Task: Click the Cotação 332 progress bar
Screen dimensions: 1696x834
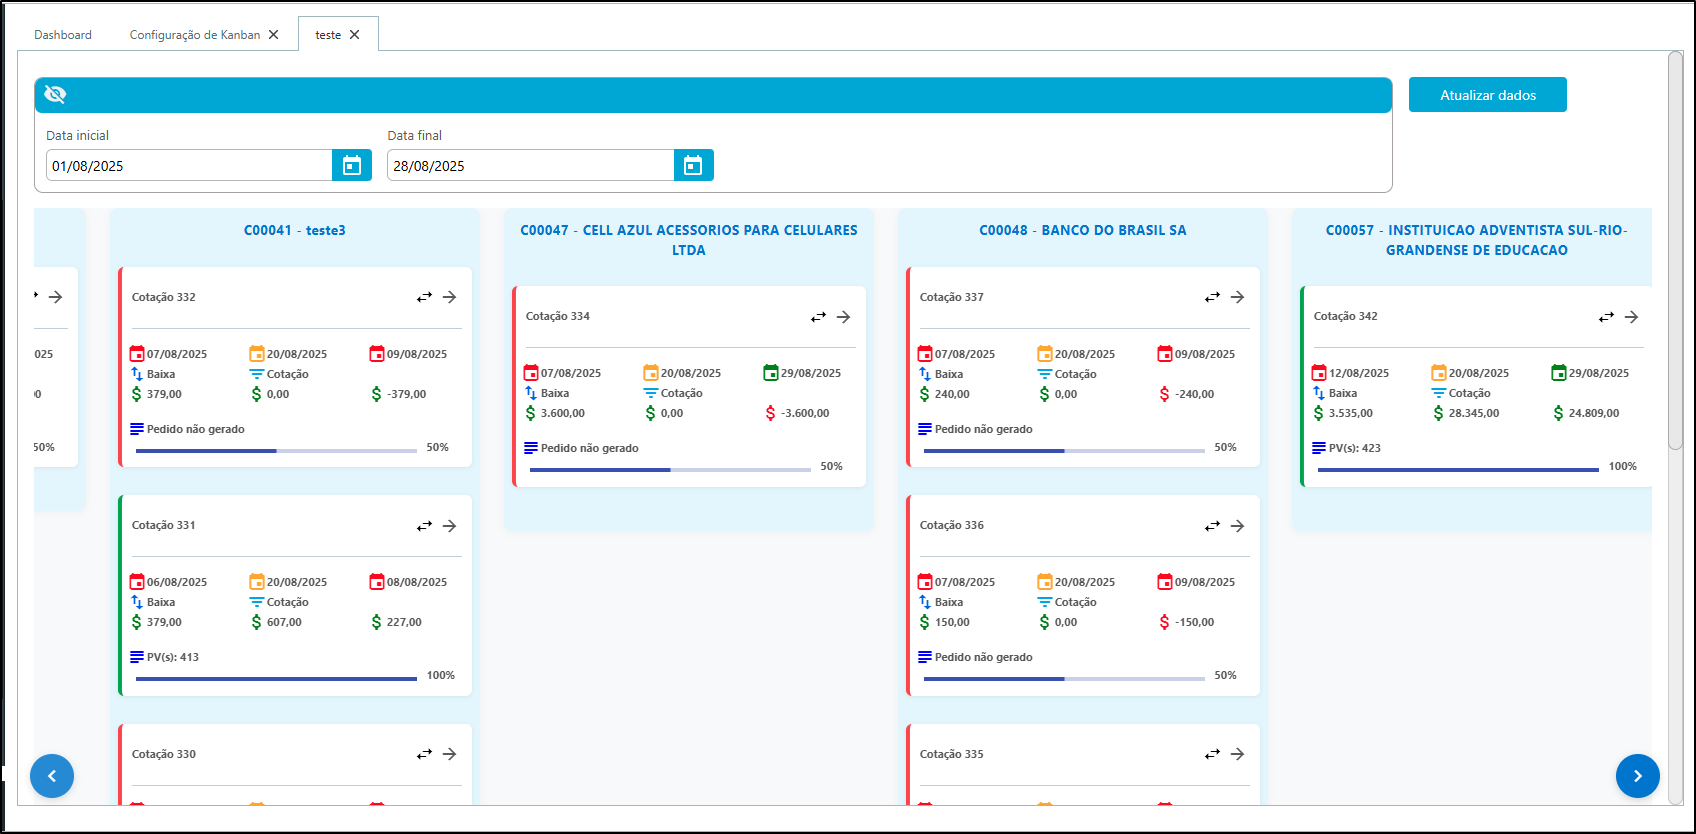Action: [x=276, y=451]
